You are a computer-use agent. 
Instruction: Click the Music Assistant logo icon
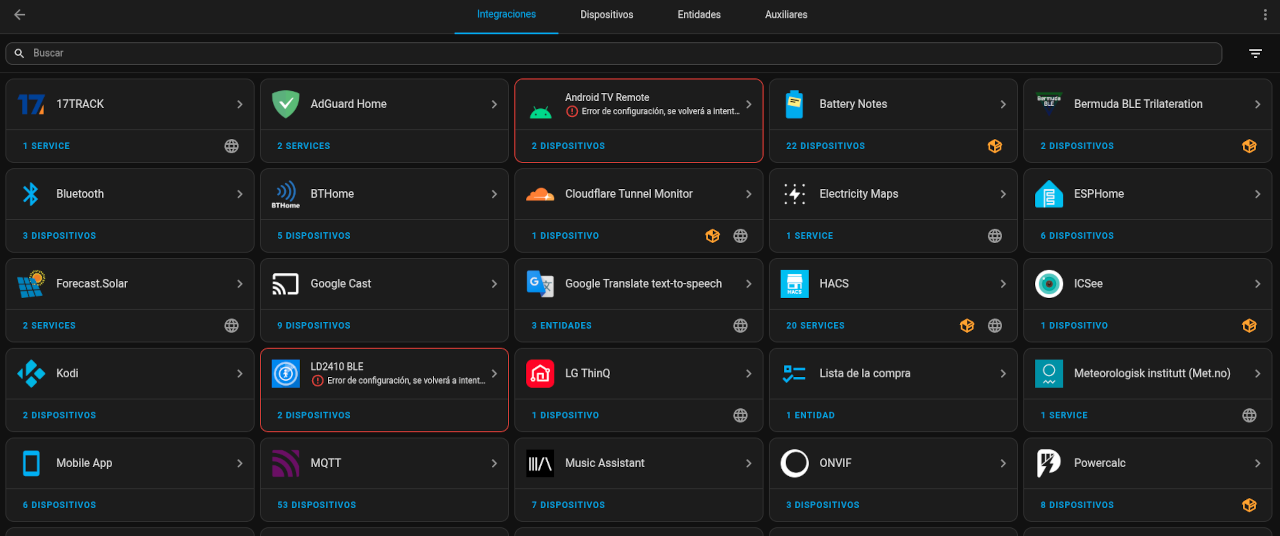(x=540, y=463)
